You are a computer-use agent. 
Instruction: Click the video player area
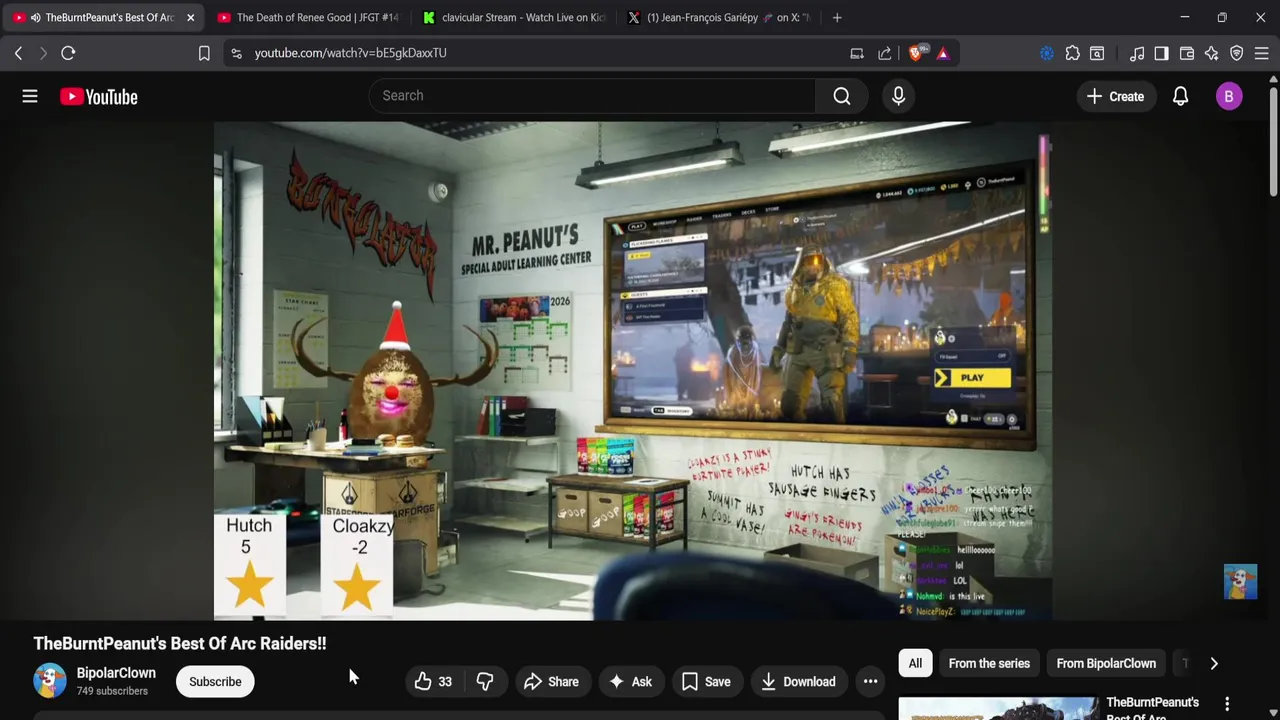632,371
